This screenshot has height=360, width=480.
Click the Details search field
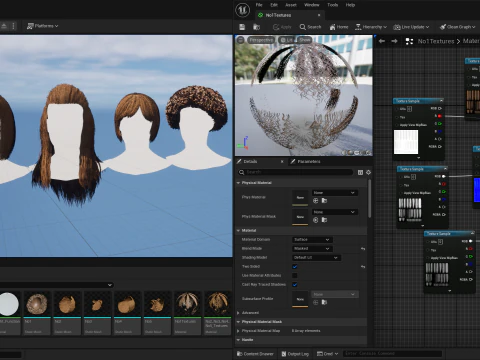click(x=295, y=172)
